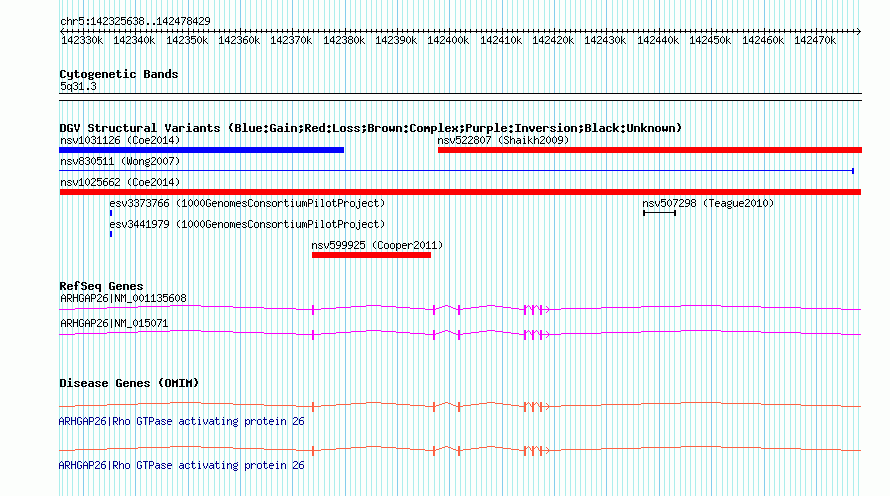Open variant label nsv599925 (Cooper2011)

coord(377,245)
